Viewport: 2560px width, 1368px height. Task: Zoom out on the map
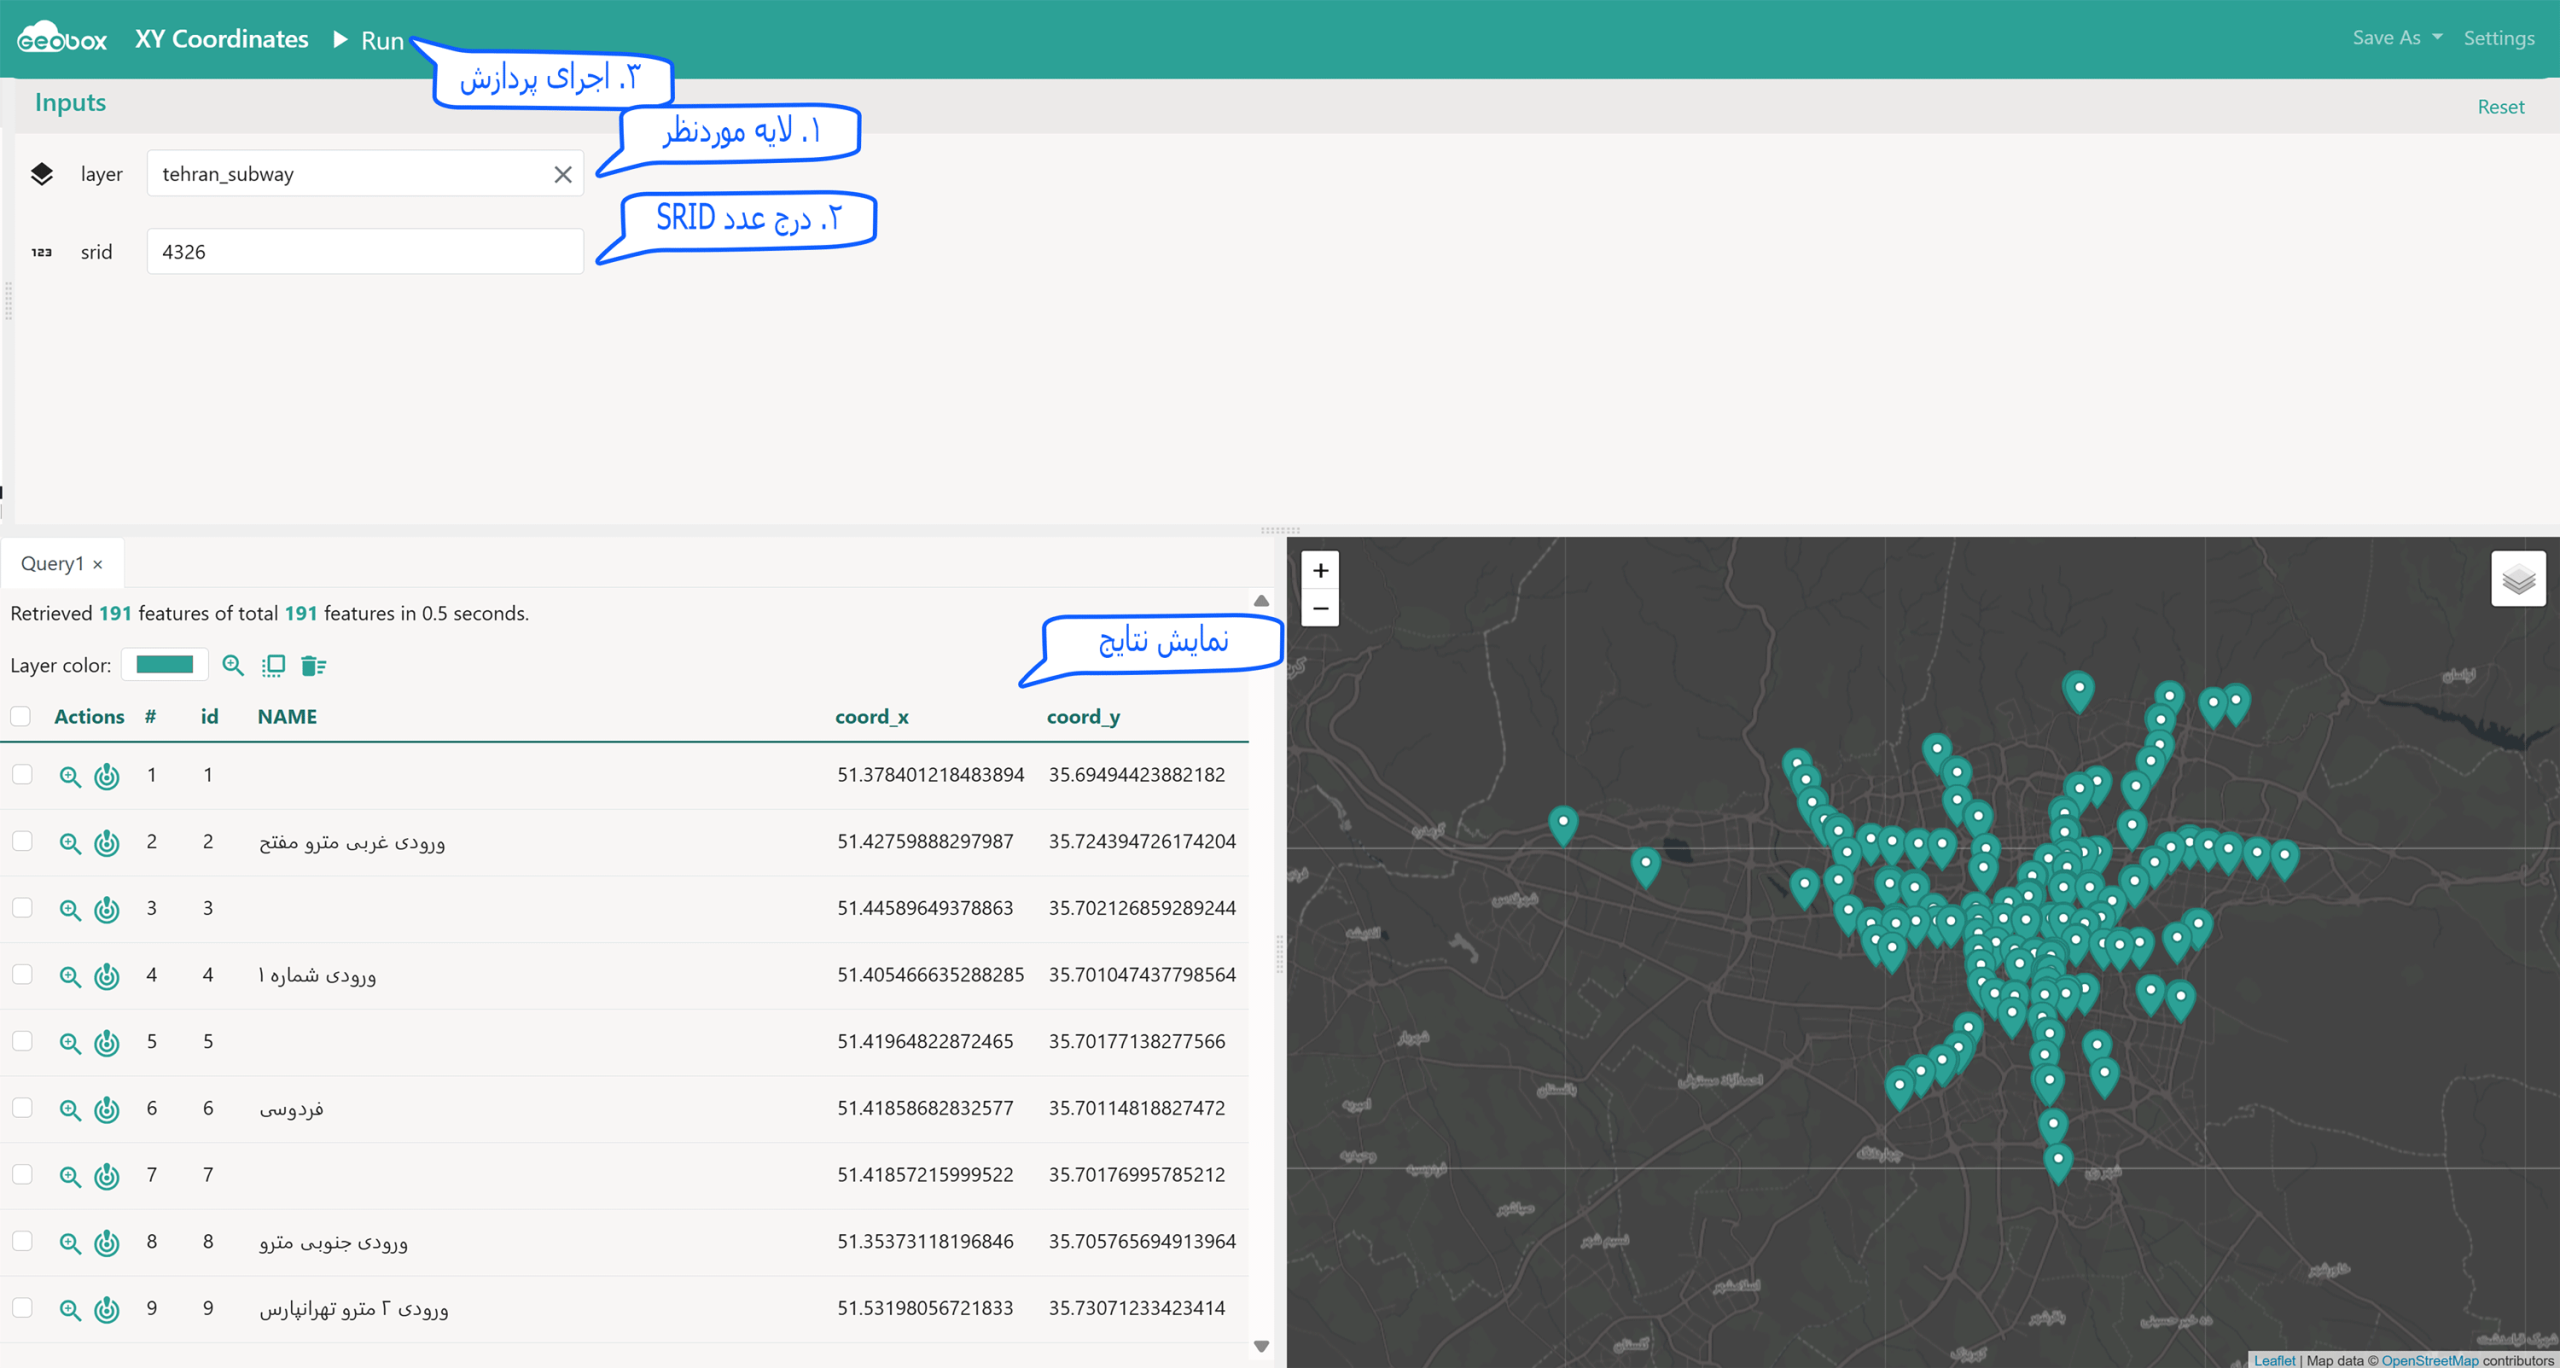pos(1320,608)
